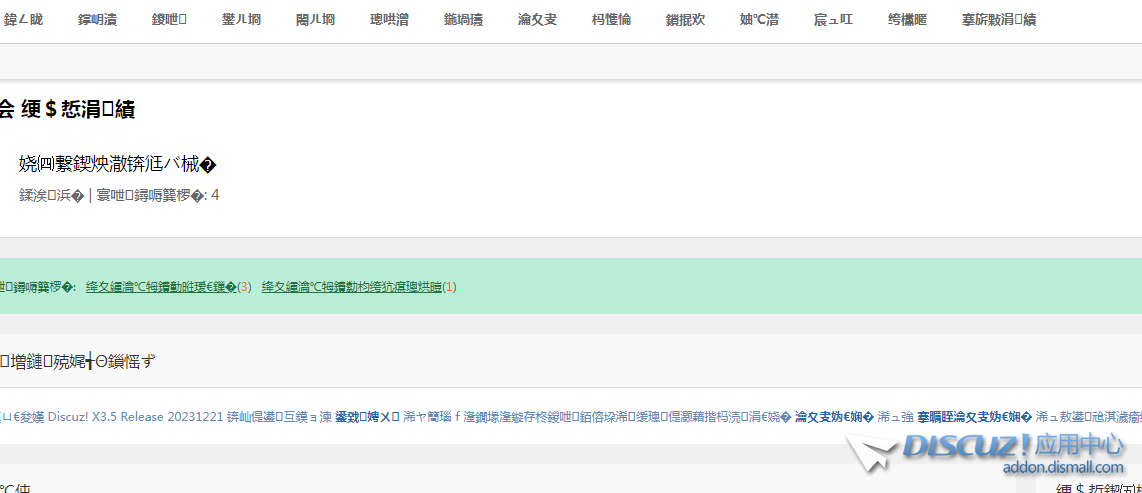Open the tenth top navigation menu item
Viewport: 1142px width, 493px height.
[x=685, y=20]
